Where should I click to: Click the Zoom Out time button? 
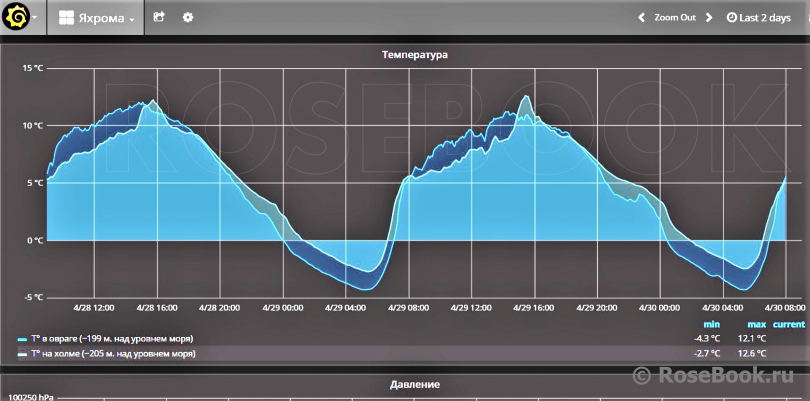[675, 18]
